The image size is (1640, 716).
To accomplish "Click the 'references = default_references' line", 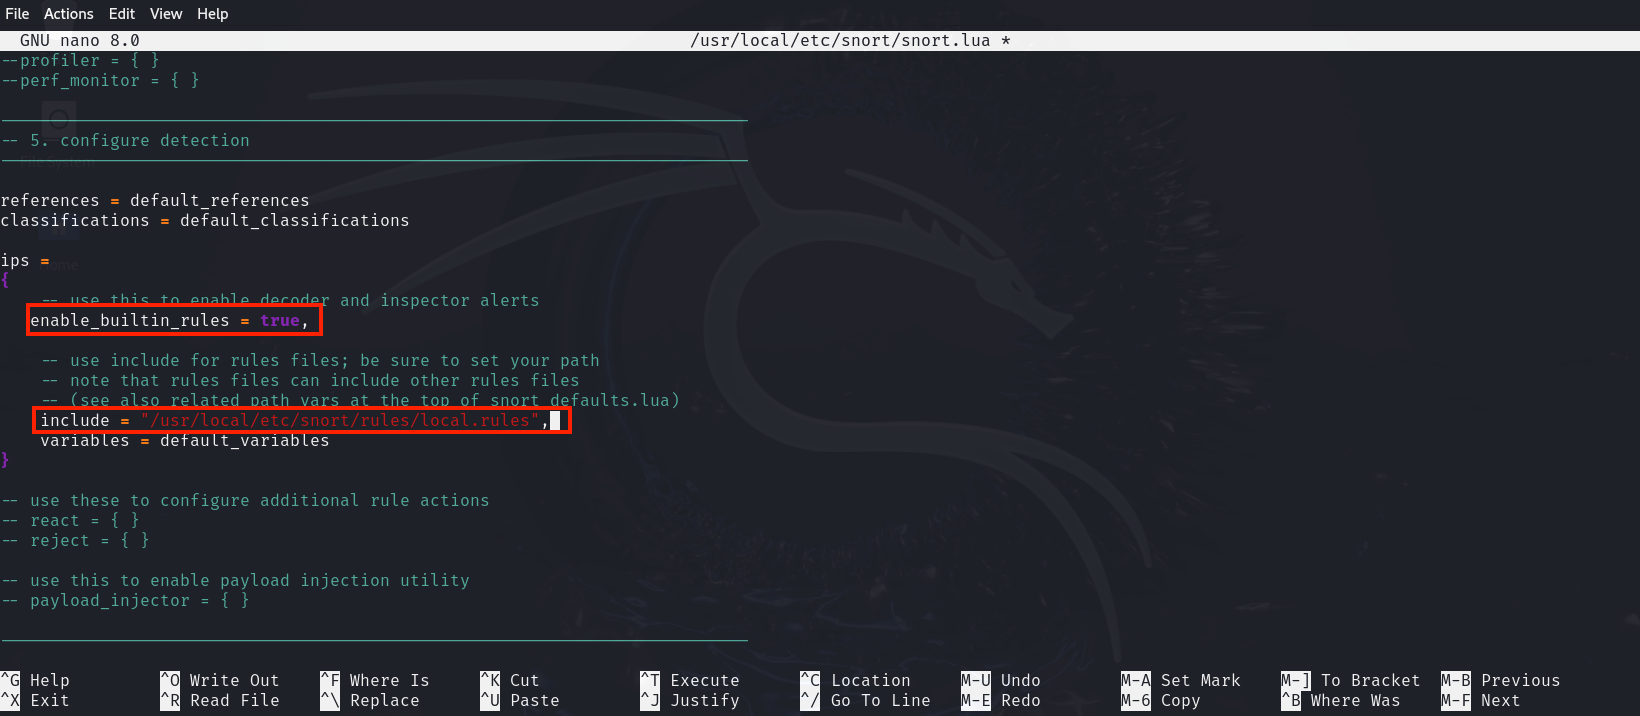I will point(155,200).
